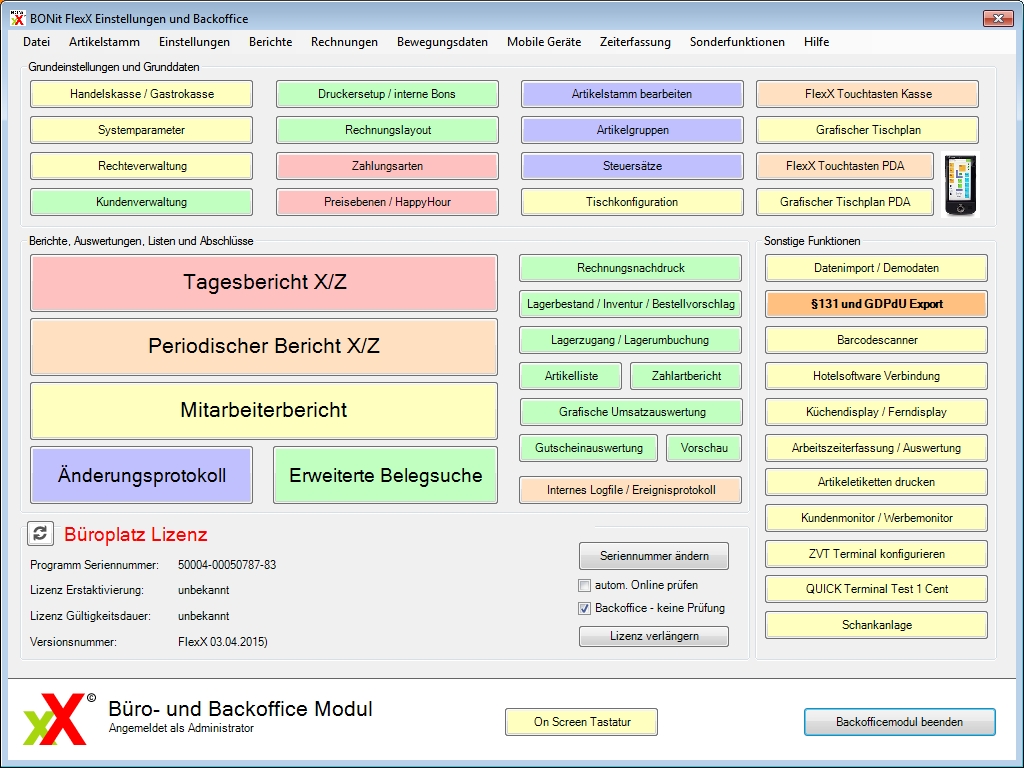The height and width of the screenshot is (768, 1024).
Task: Open Kundenmonitor / Werbemonitor settings
Action: [876, 518]
